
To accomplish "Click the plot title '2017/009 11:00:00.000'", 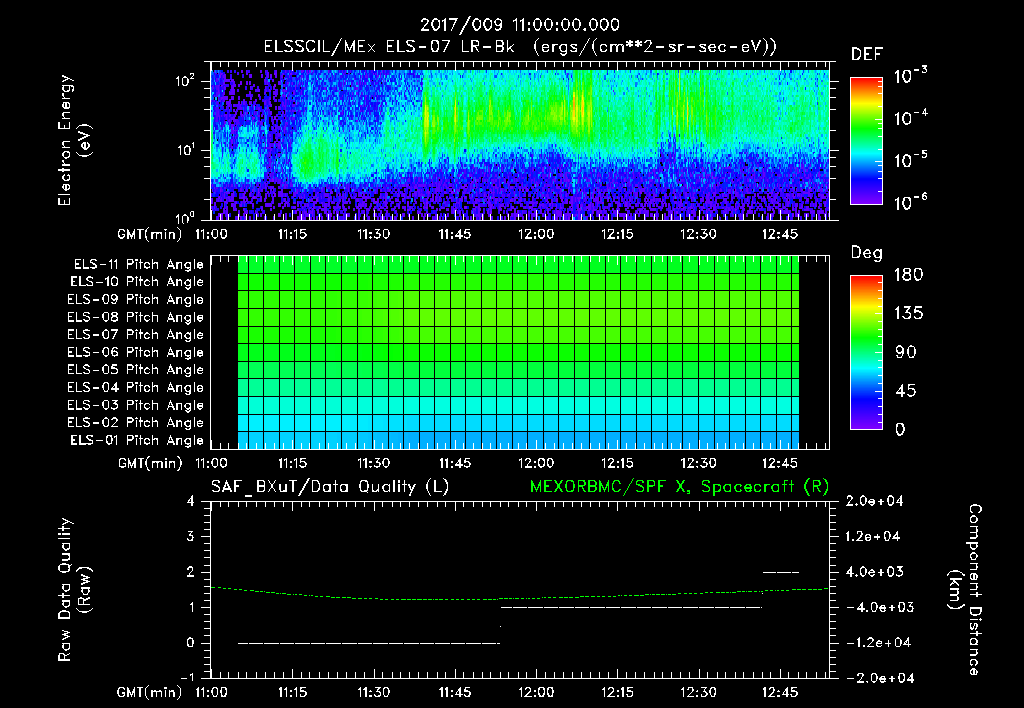I will click(519, 25).
